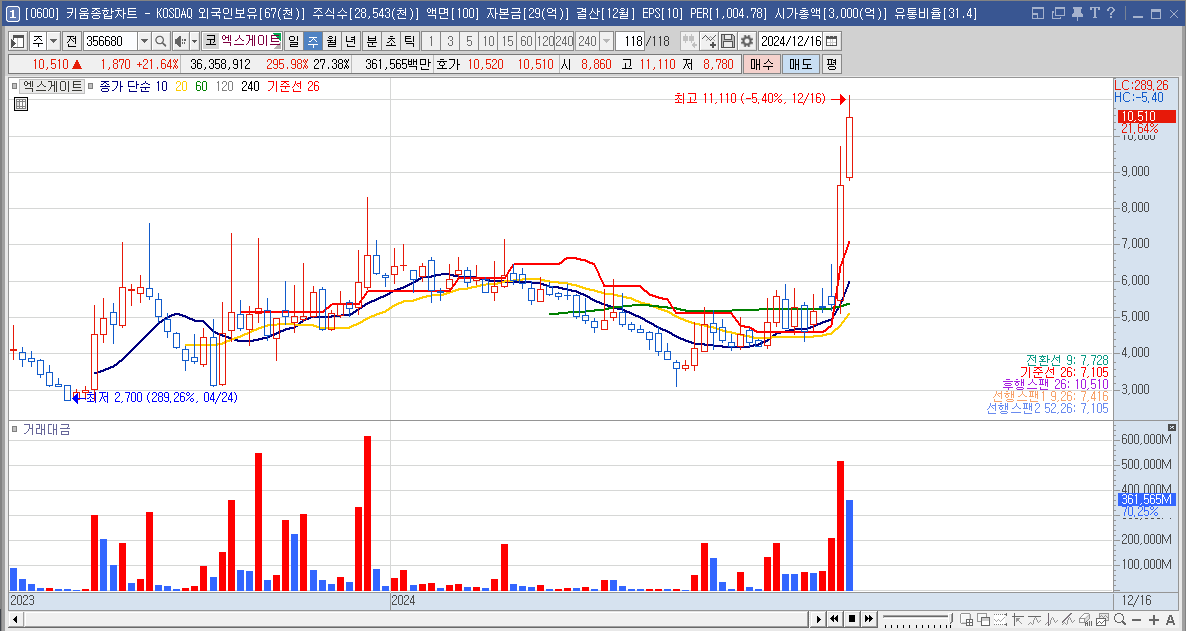Screen dimensions: 1186x631
Task: Click the stock code 356680 field
Action: [110, 41]
